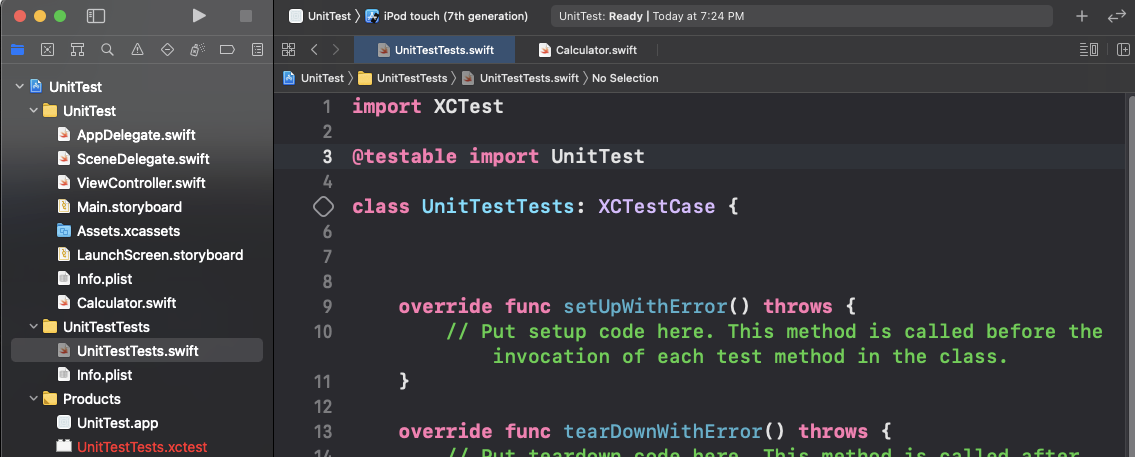Toggle code review arrows button

pyautogui.click(x=1117, y=16)
